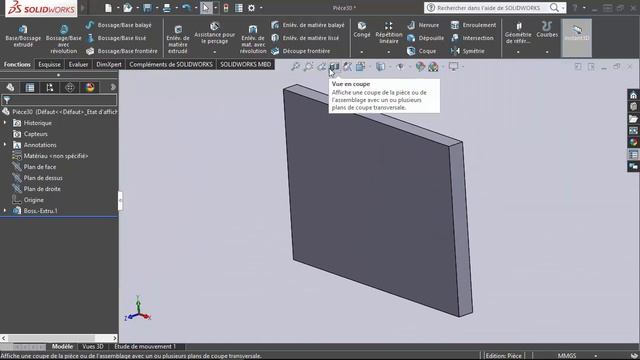Open SOLIDWORKS MBD tab

coord(245,64)
